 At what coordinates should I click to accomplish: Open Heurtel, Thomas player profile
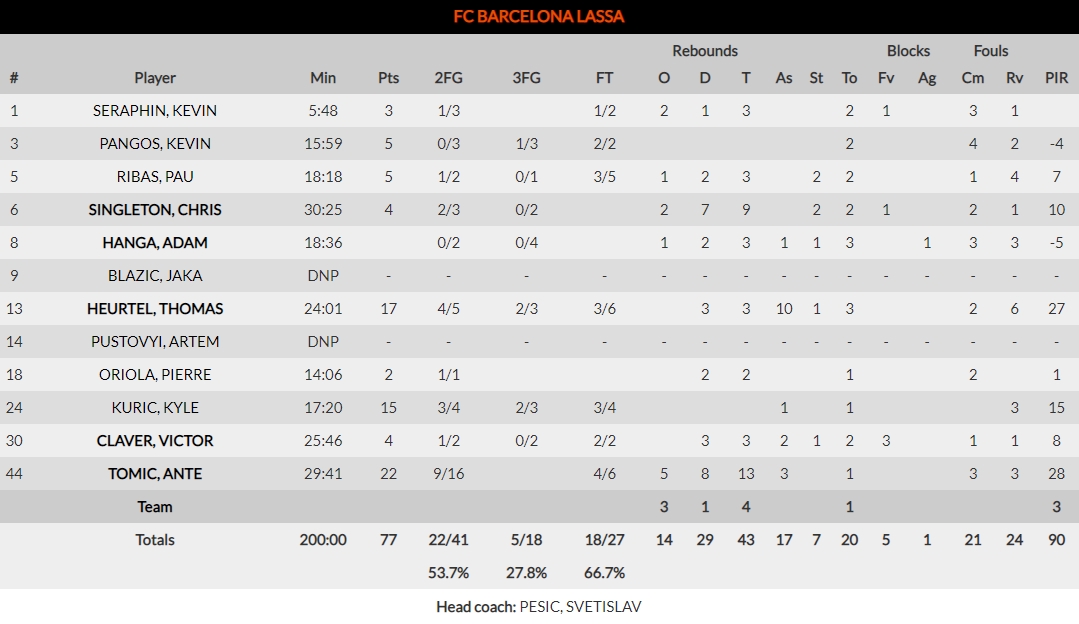155,309
